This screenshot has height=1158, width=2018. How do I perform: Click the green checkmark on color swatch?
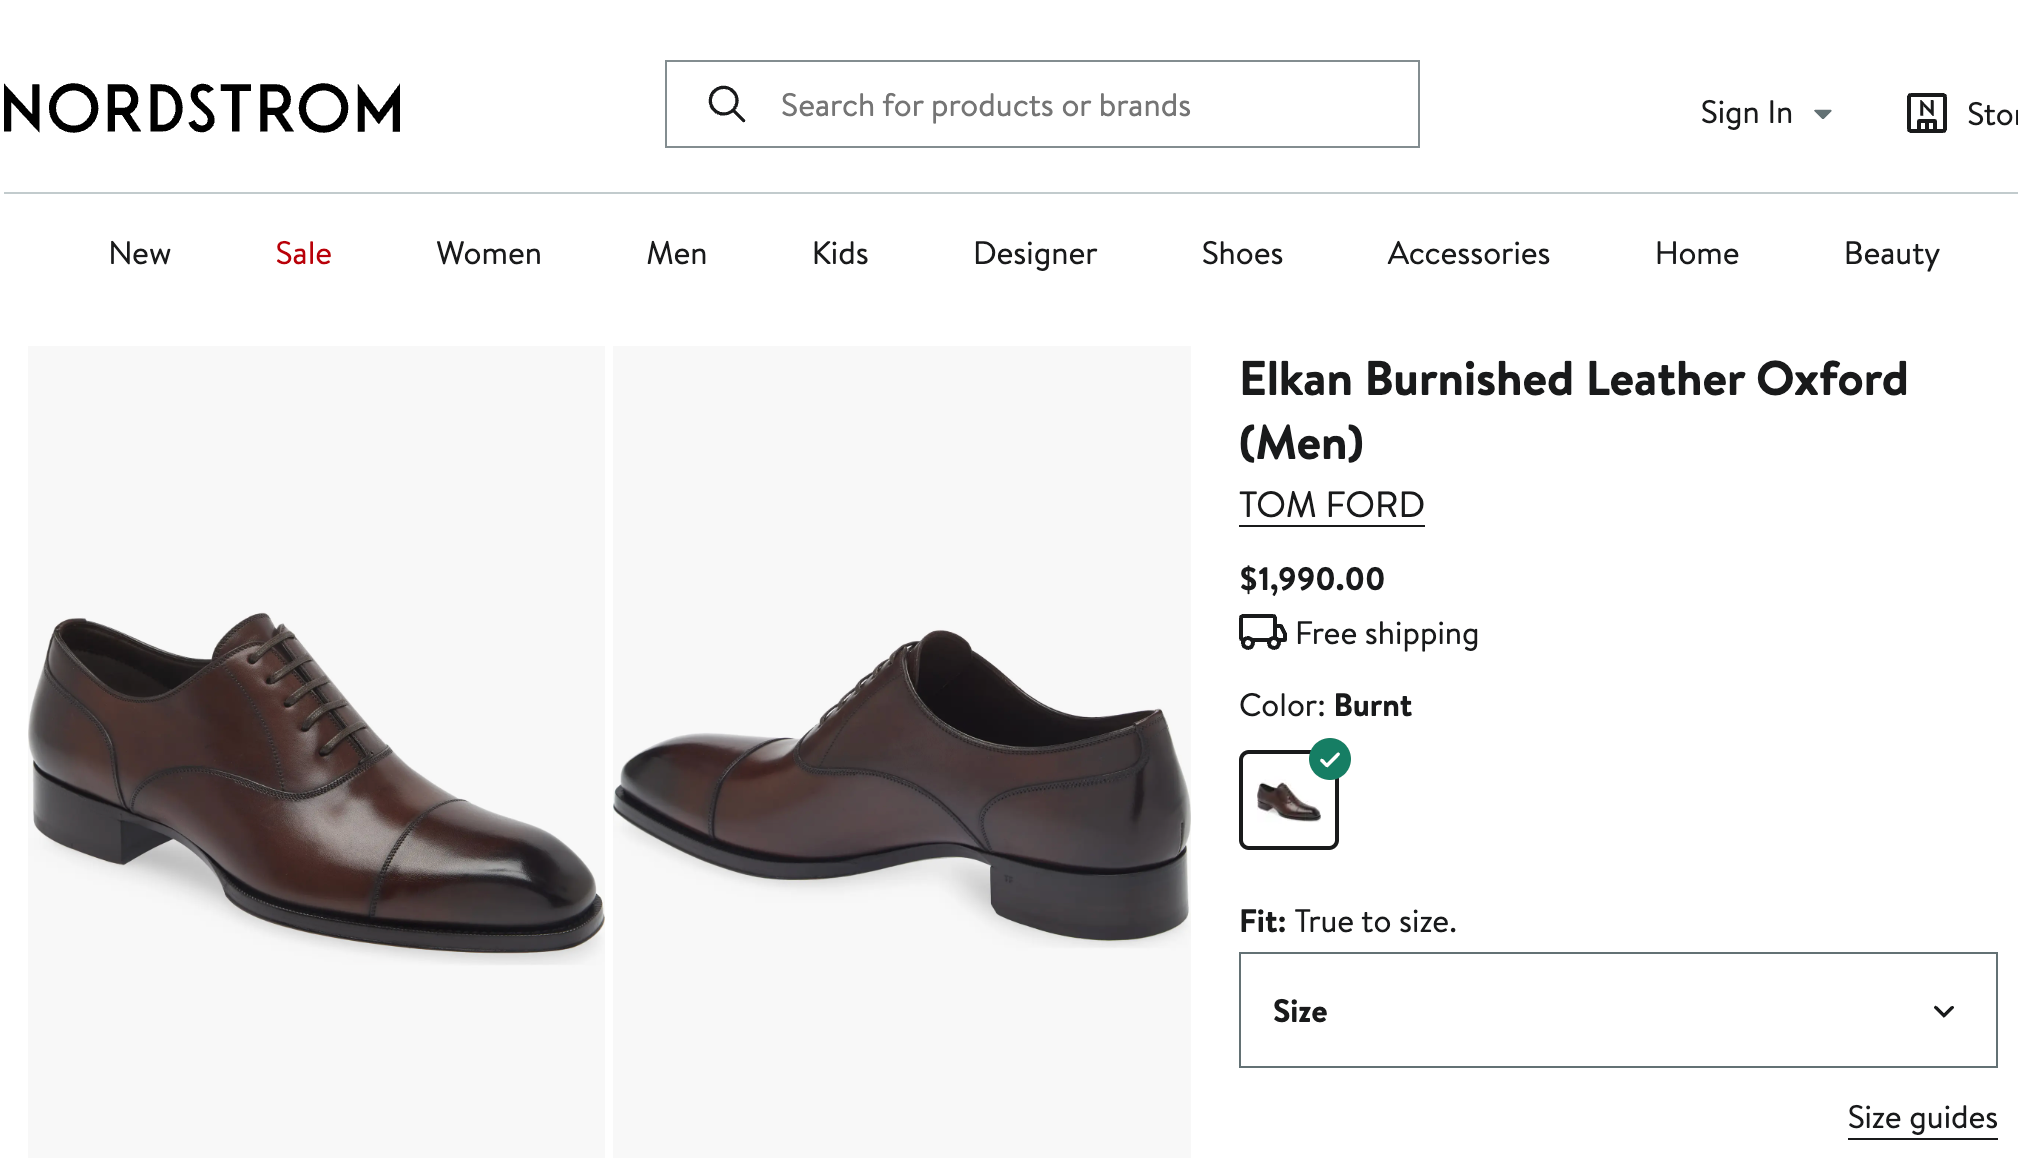(1330, 760)
